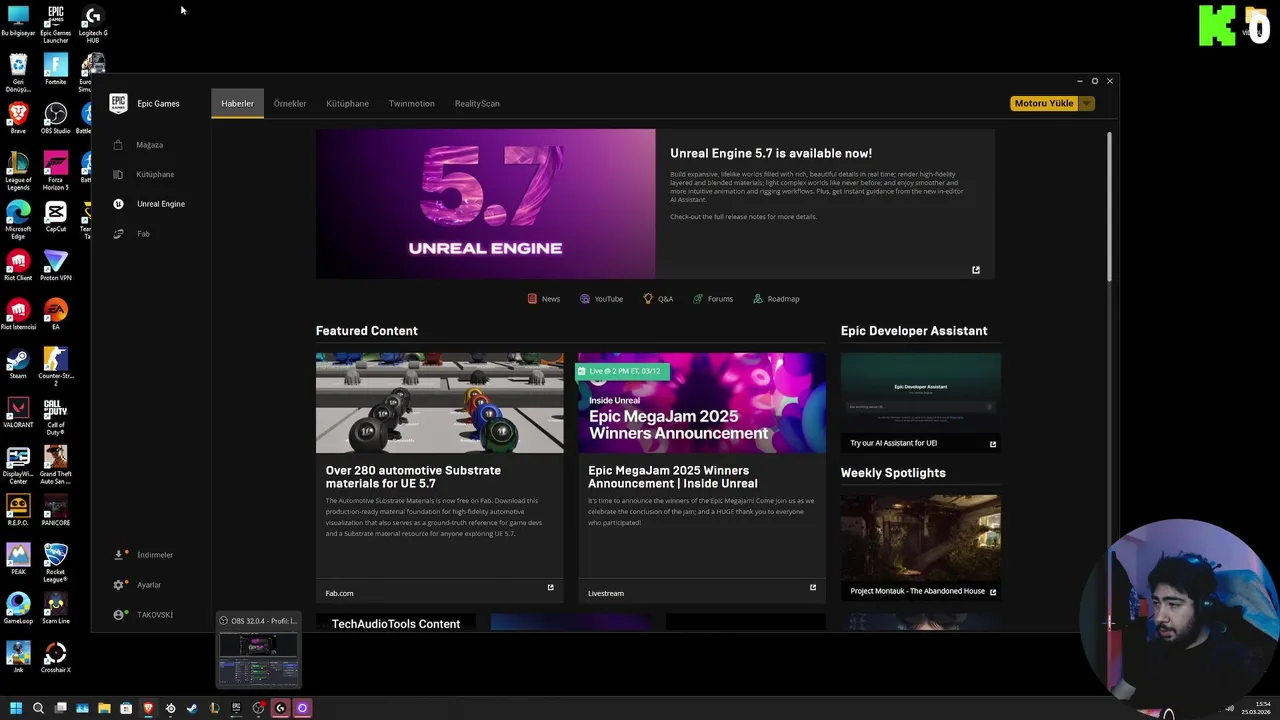Open İndirmeler downloads in the sidebar
The height and width of the screenshot is (720, 1280).
[x=144, y=555]
